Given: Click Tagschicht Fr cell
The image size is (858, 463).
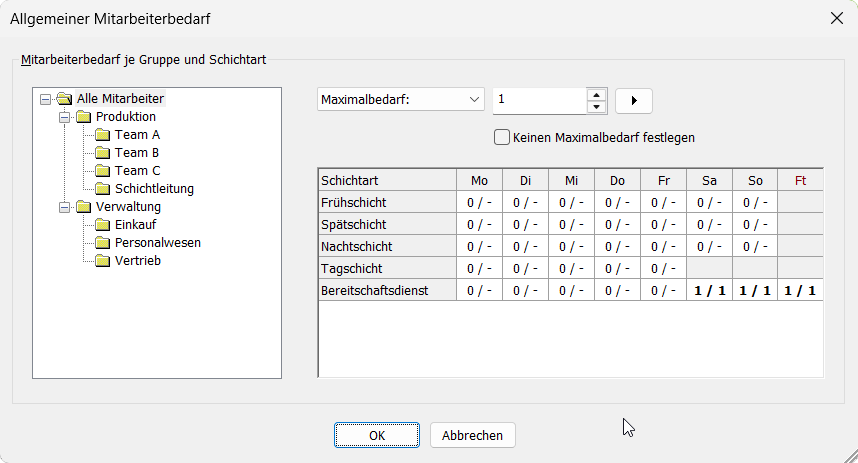Looking at the screenshot, I should pos(664,268).
